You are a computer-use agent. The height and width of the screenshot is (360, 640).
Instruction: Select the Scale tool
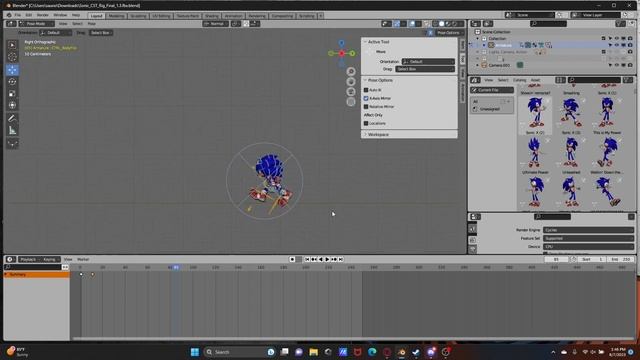(12, 93)
